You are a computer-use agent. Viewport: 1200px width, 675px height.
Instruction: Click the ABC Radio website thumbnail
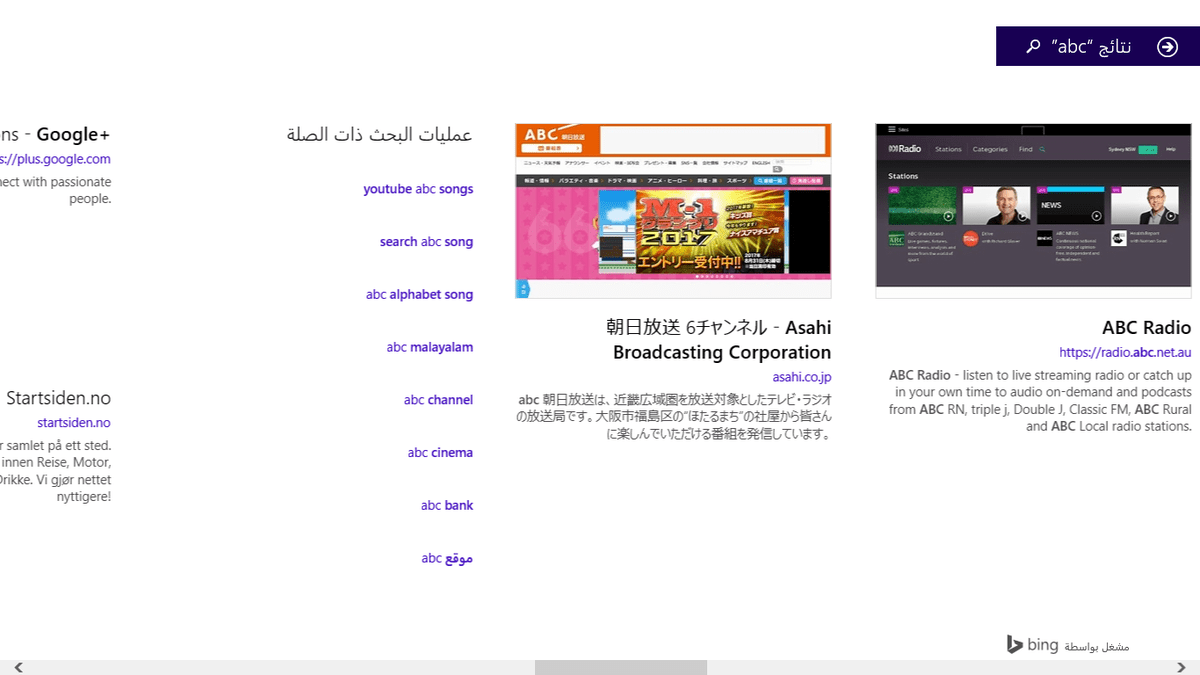tap(1032, 210)
